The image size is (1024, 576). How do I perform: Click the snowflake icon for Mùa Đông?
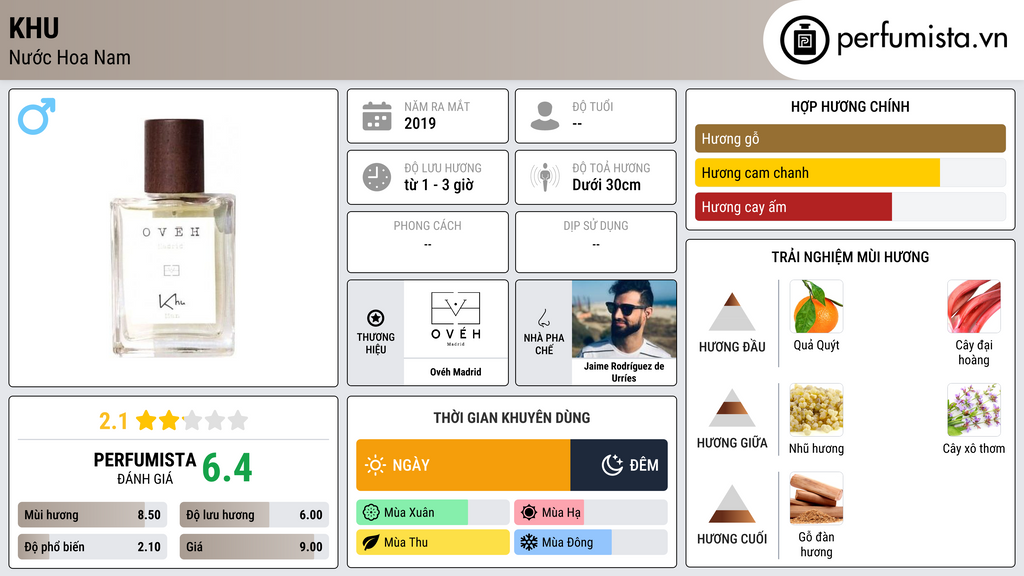point(529,542)
